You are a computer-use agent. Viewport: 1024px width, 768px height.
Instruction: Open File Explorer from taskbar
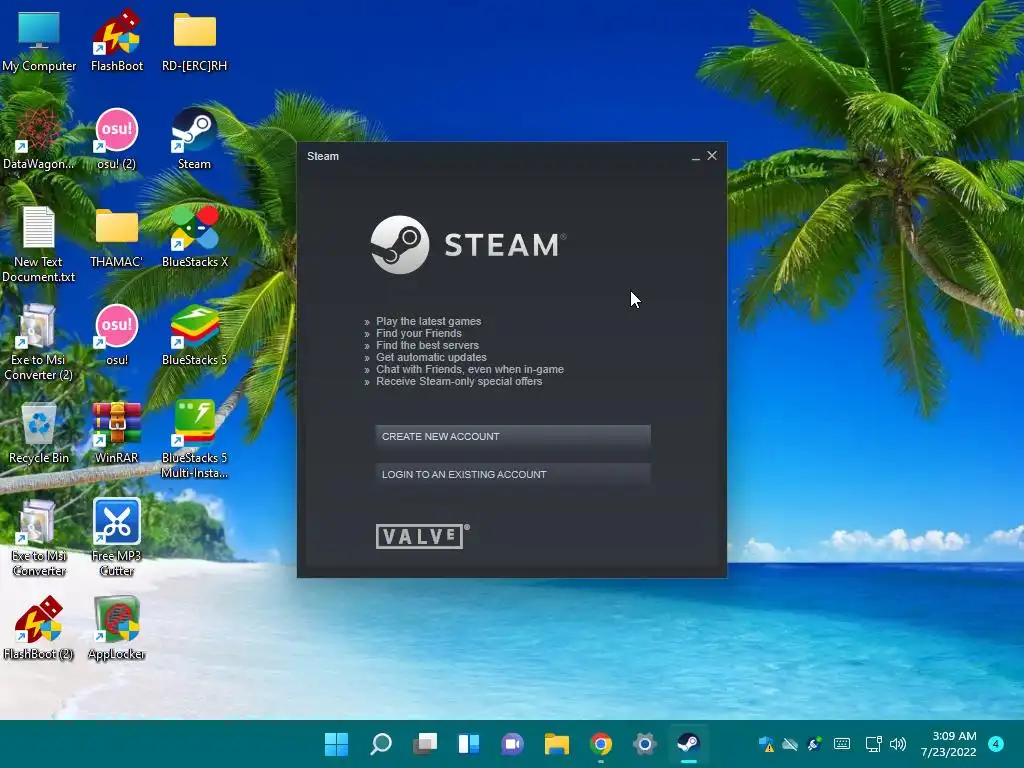click(556, 744)
